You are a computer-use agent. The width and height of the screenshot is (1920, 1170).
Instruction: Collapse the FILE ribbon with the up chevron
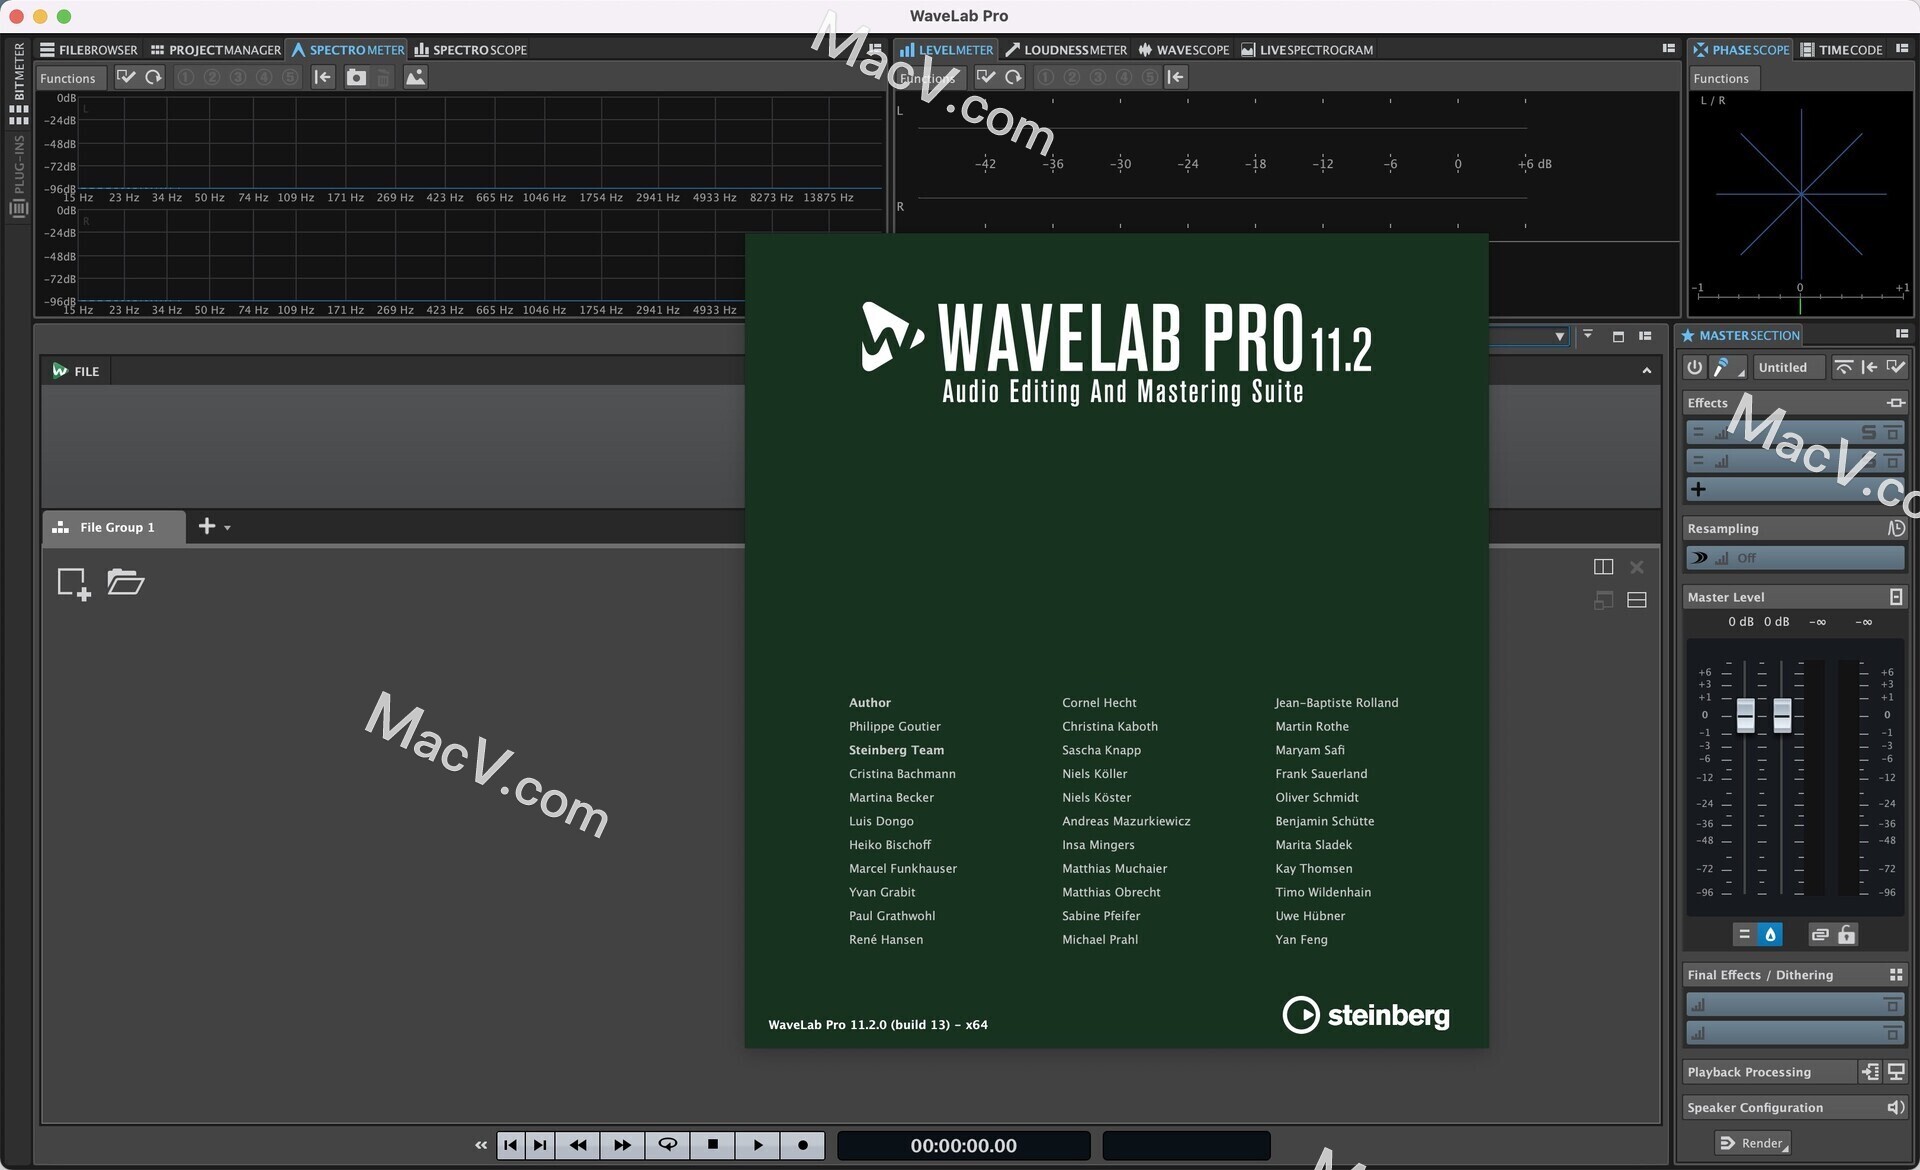coord(1646,371)
